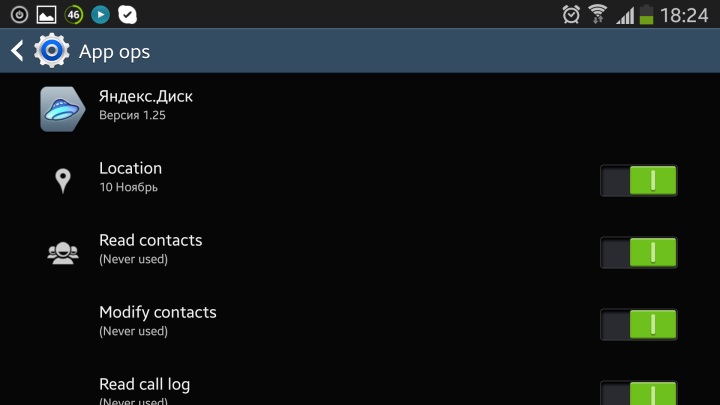
Task: Tap the back arrow in header
Action: [x=17, y=51]
